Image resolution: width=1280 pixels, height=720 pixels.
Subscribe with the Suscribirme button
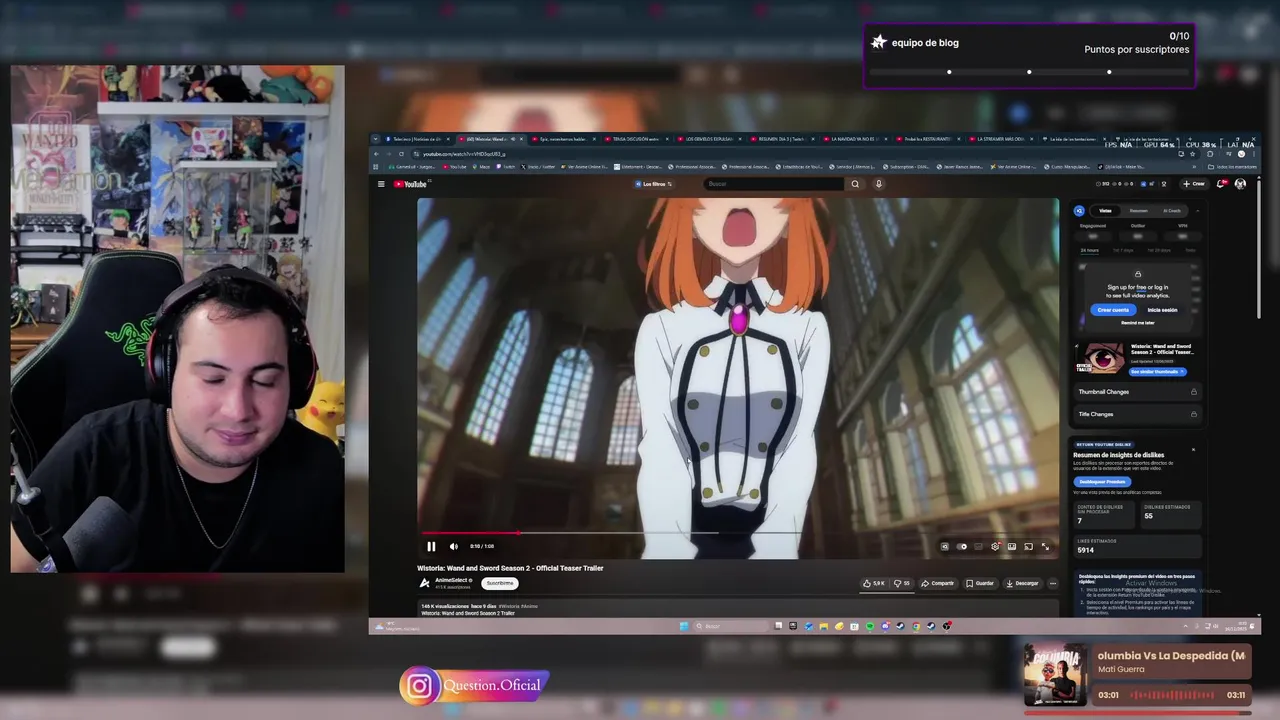499,583
